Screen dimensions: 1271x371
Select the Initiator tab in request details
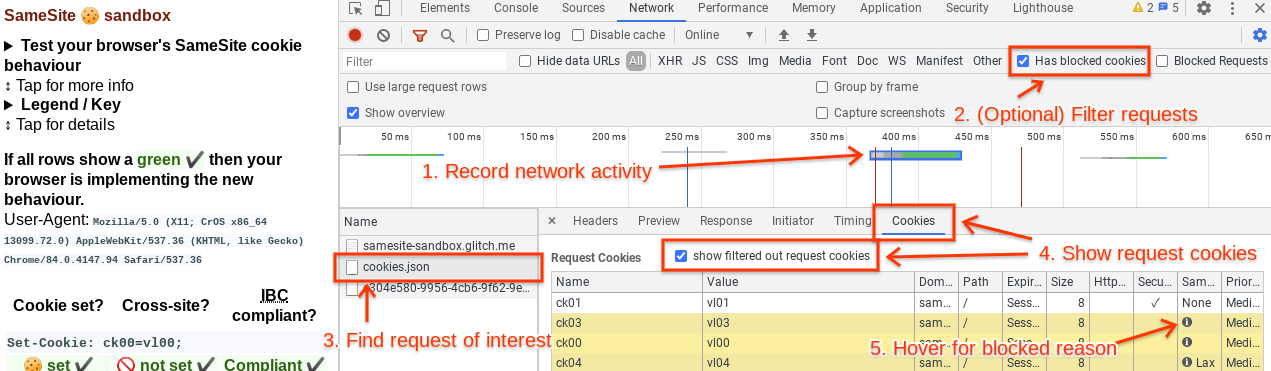[793, 221]
